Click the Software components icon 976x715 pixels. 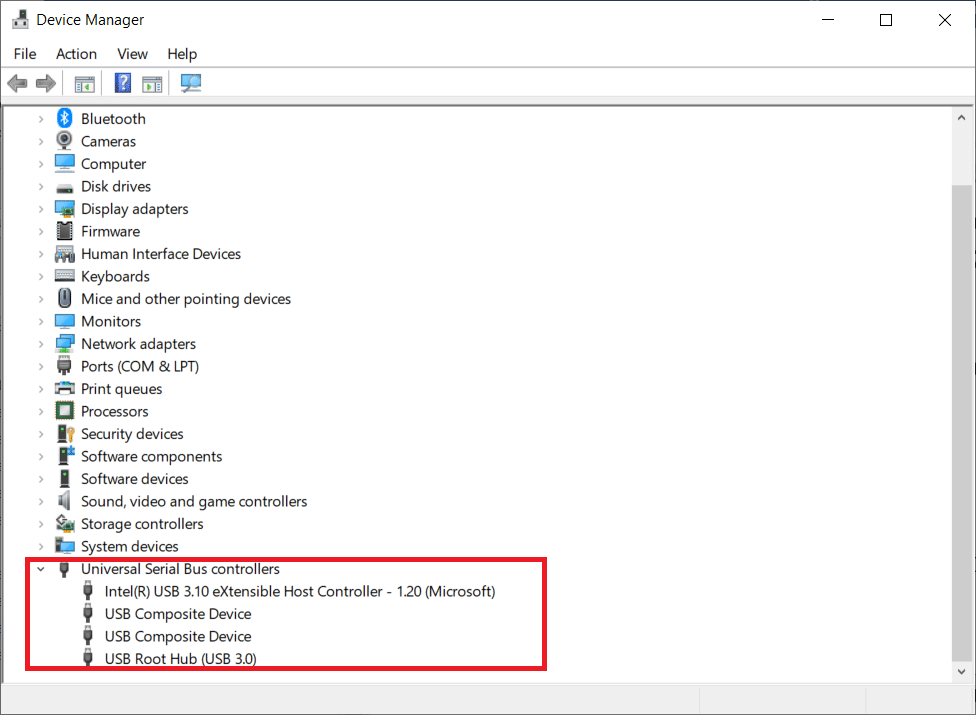[65, 456]
